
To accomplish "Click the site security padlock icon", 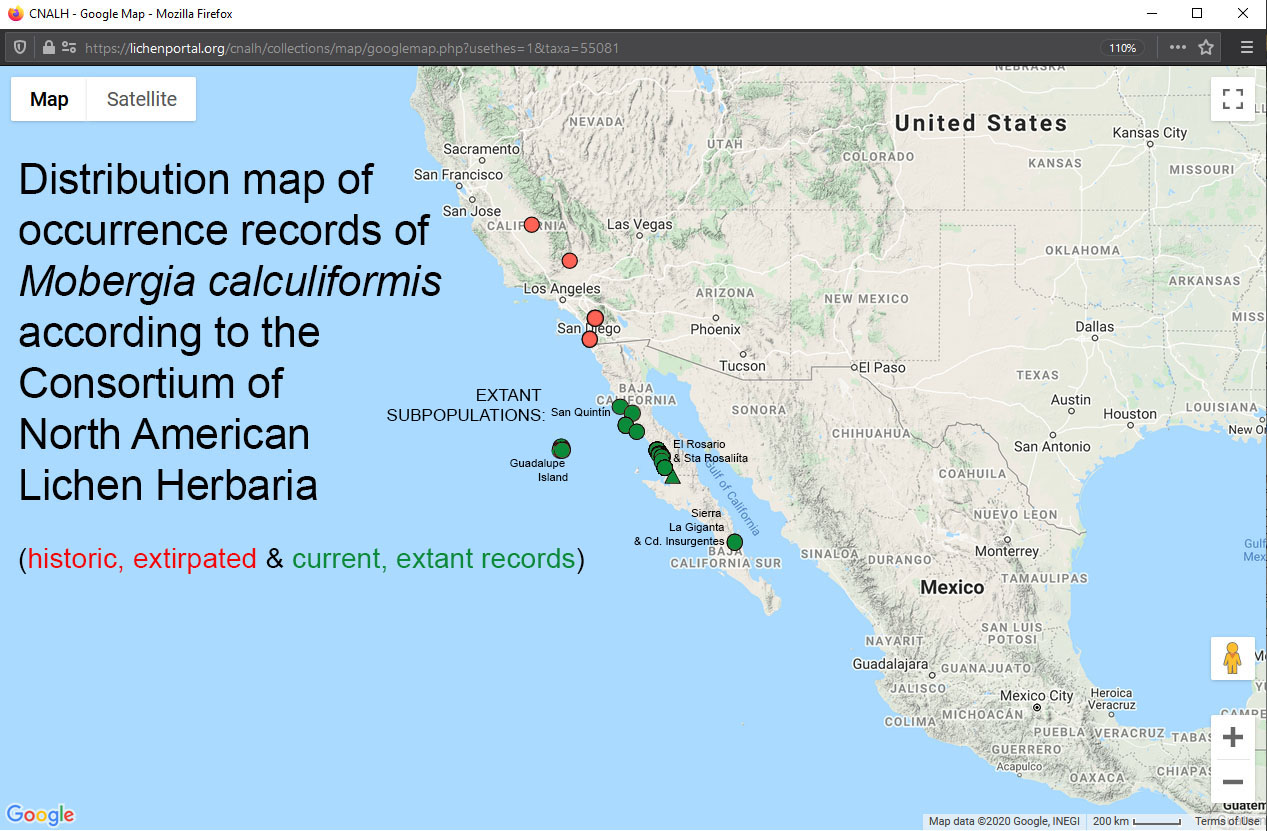I will tap(48, 47).
